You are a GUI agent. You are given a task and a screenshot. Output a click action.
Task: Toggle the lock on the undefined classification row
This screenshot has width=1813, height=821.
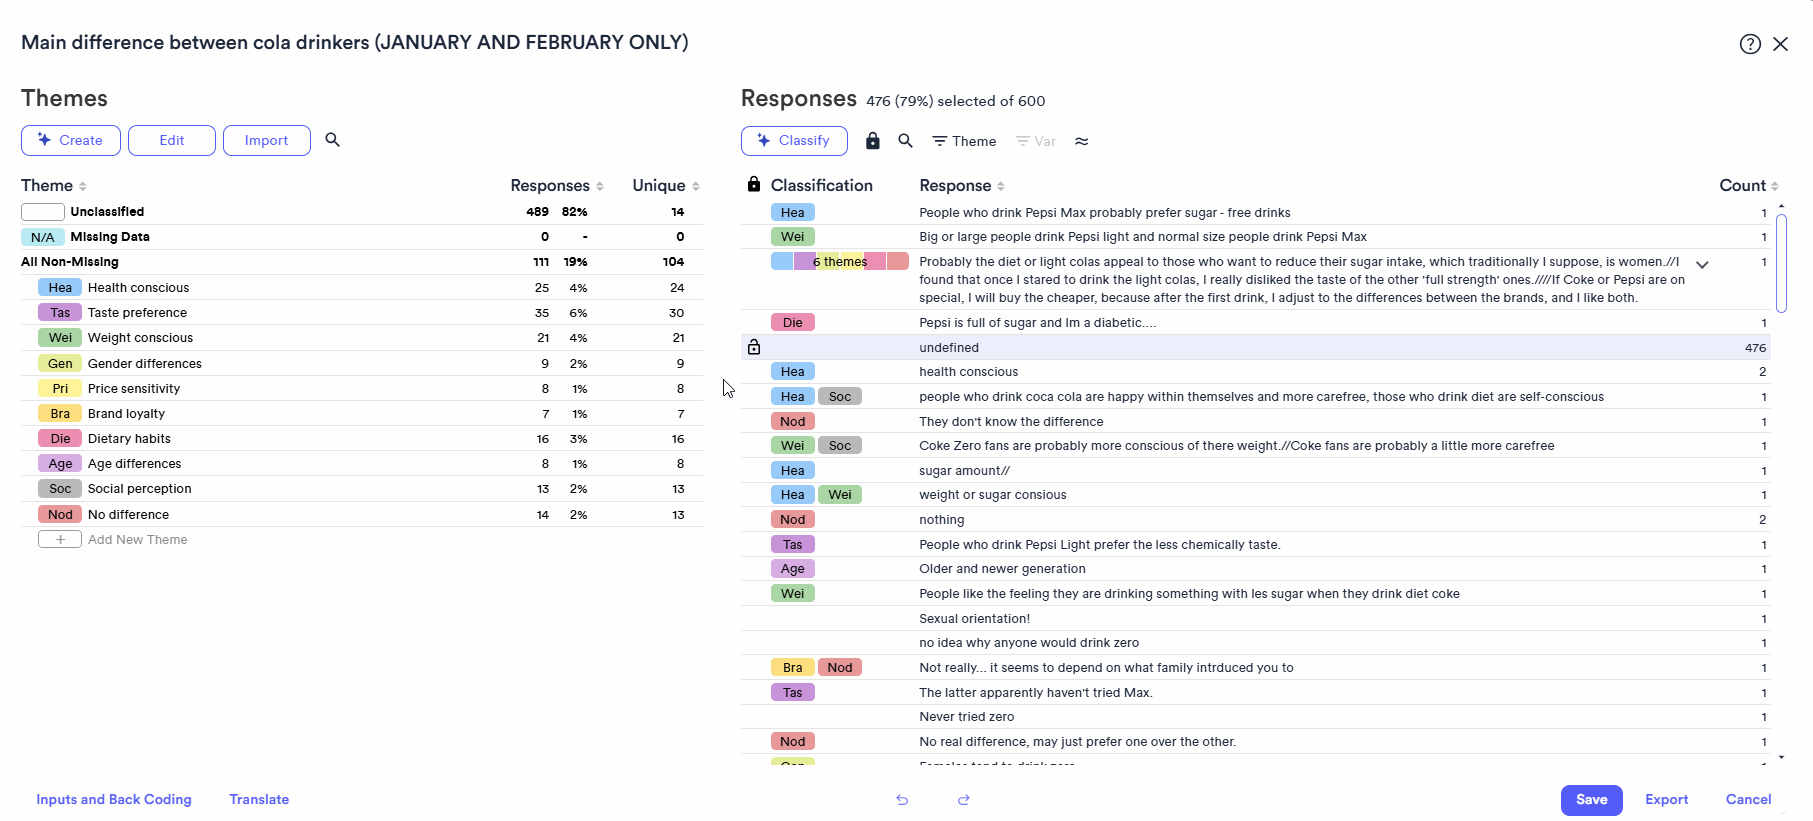(753, 347)
